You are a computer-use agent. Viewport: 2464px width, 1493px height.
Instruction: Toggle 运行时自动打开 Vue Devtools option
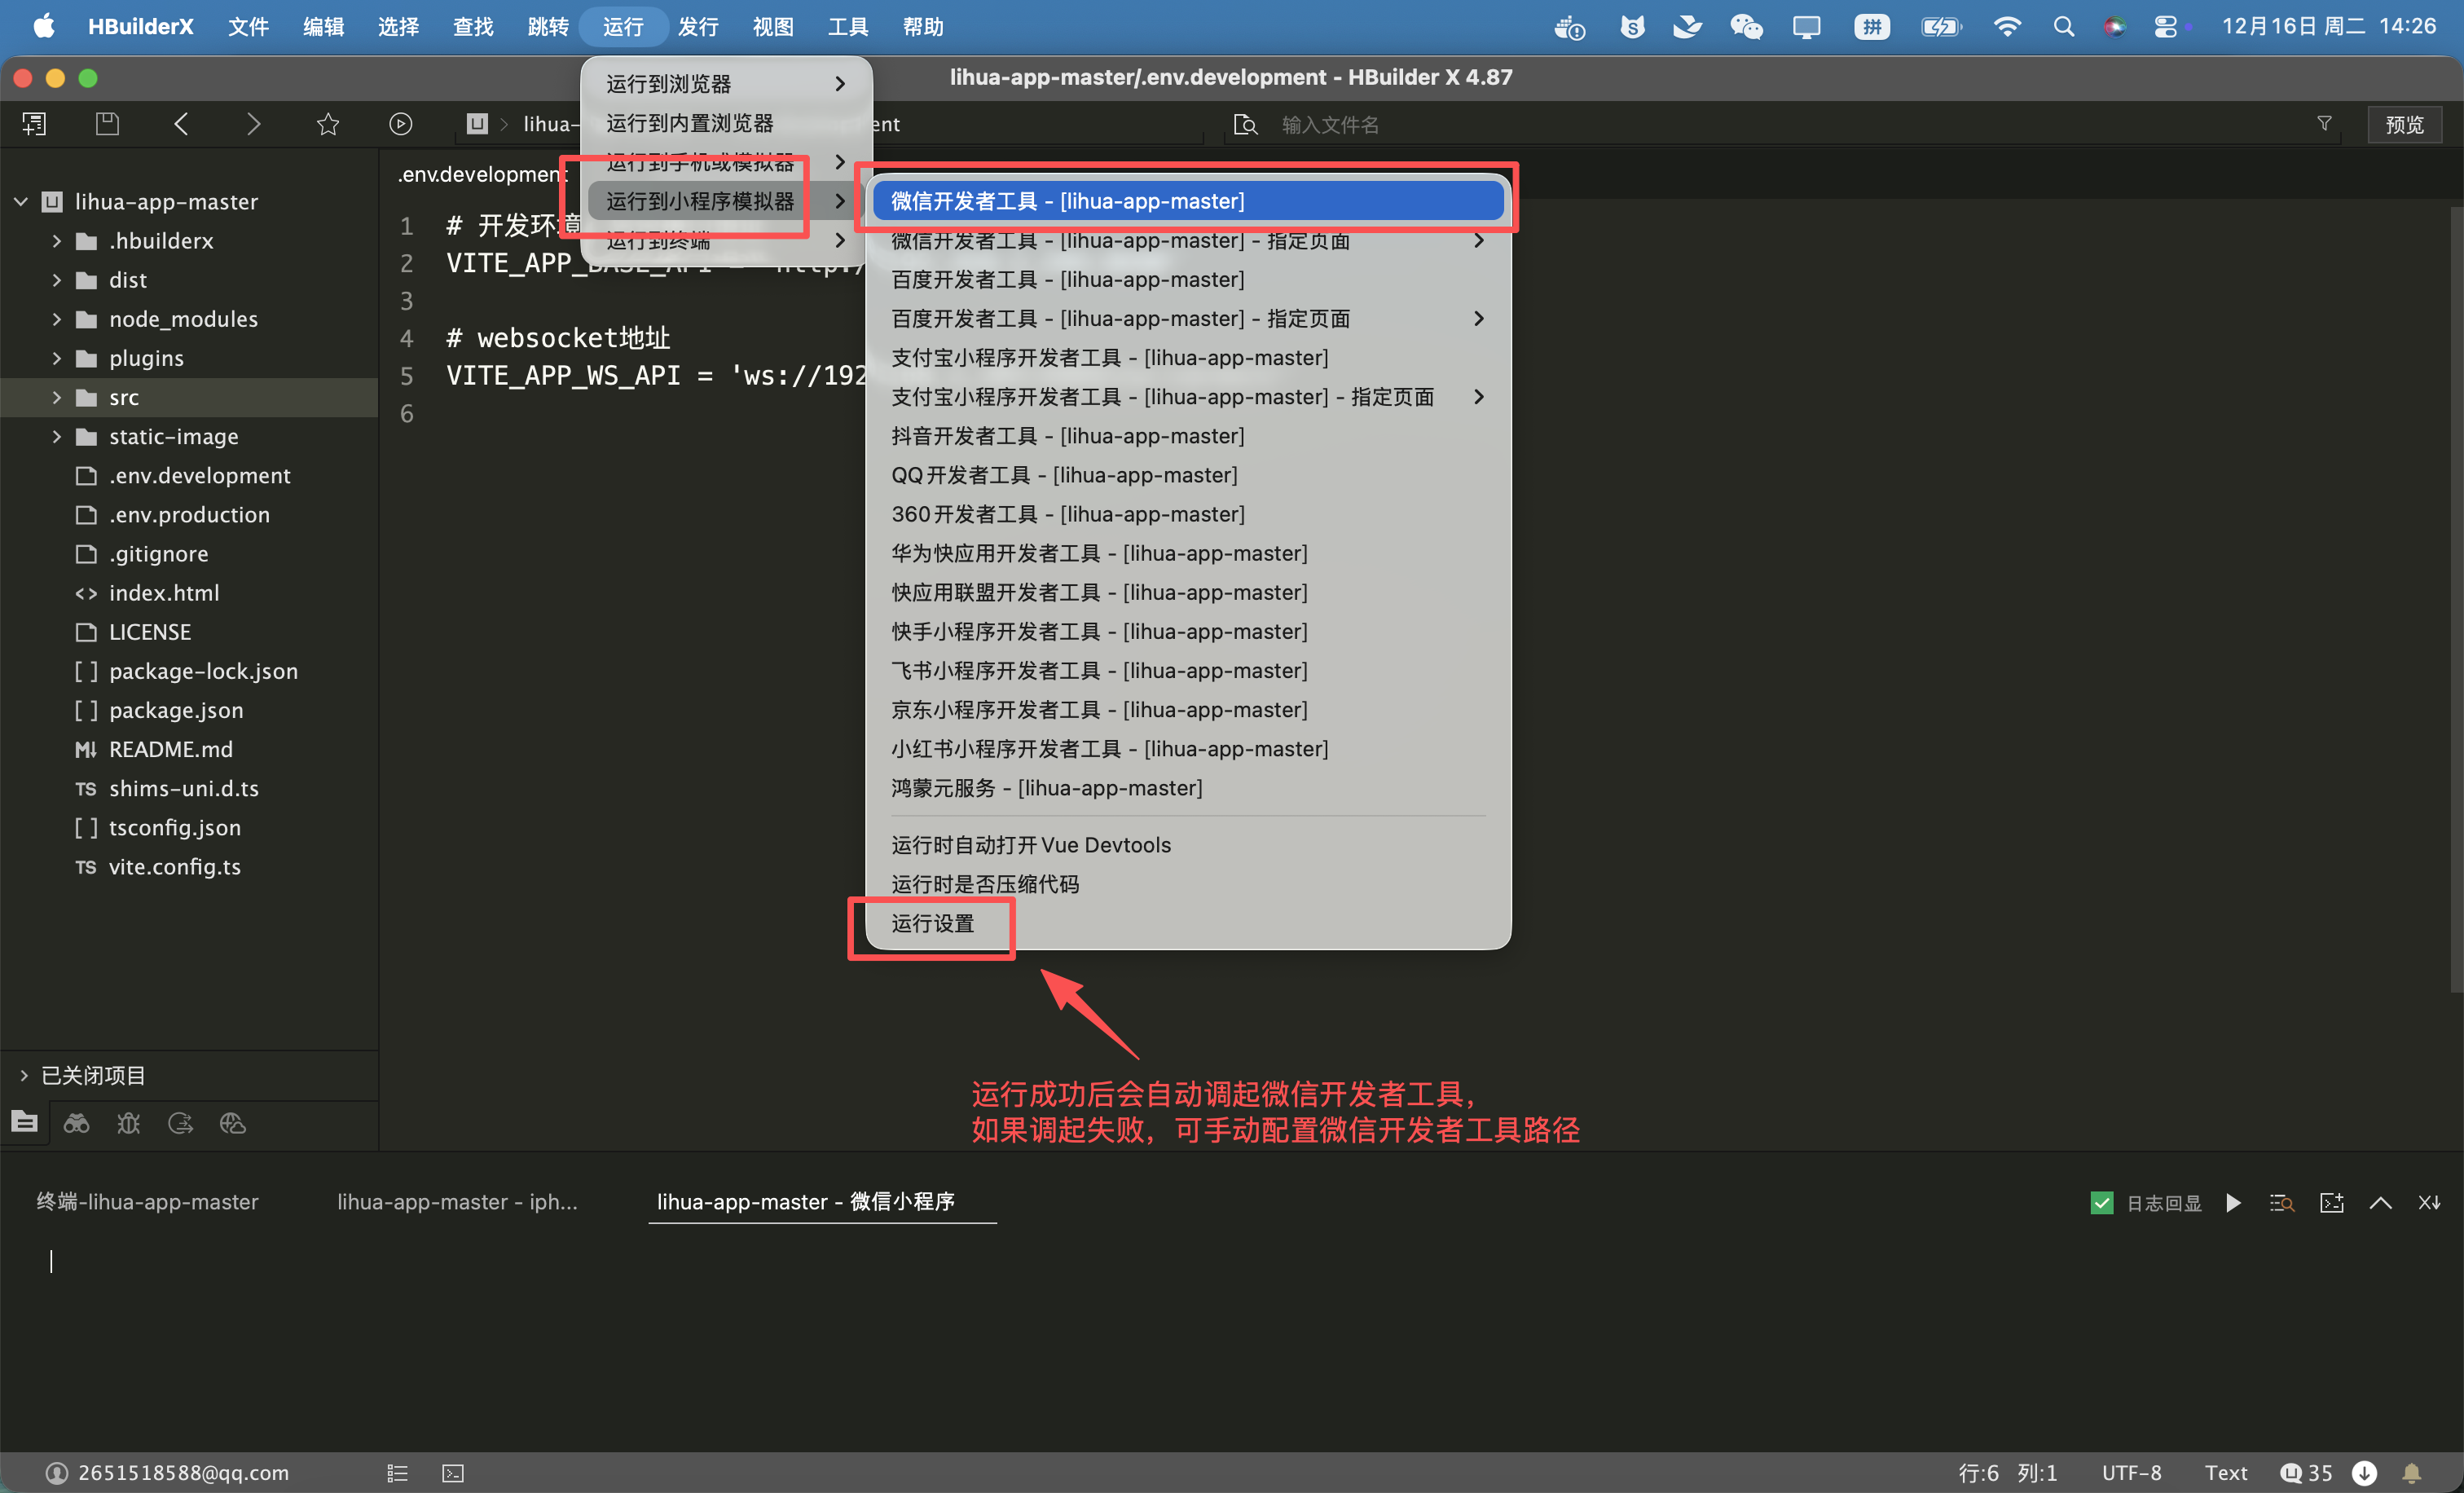[x=1030, y=845]
